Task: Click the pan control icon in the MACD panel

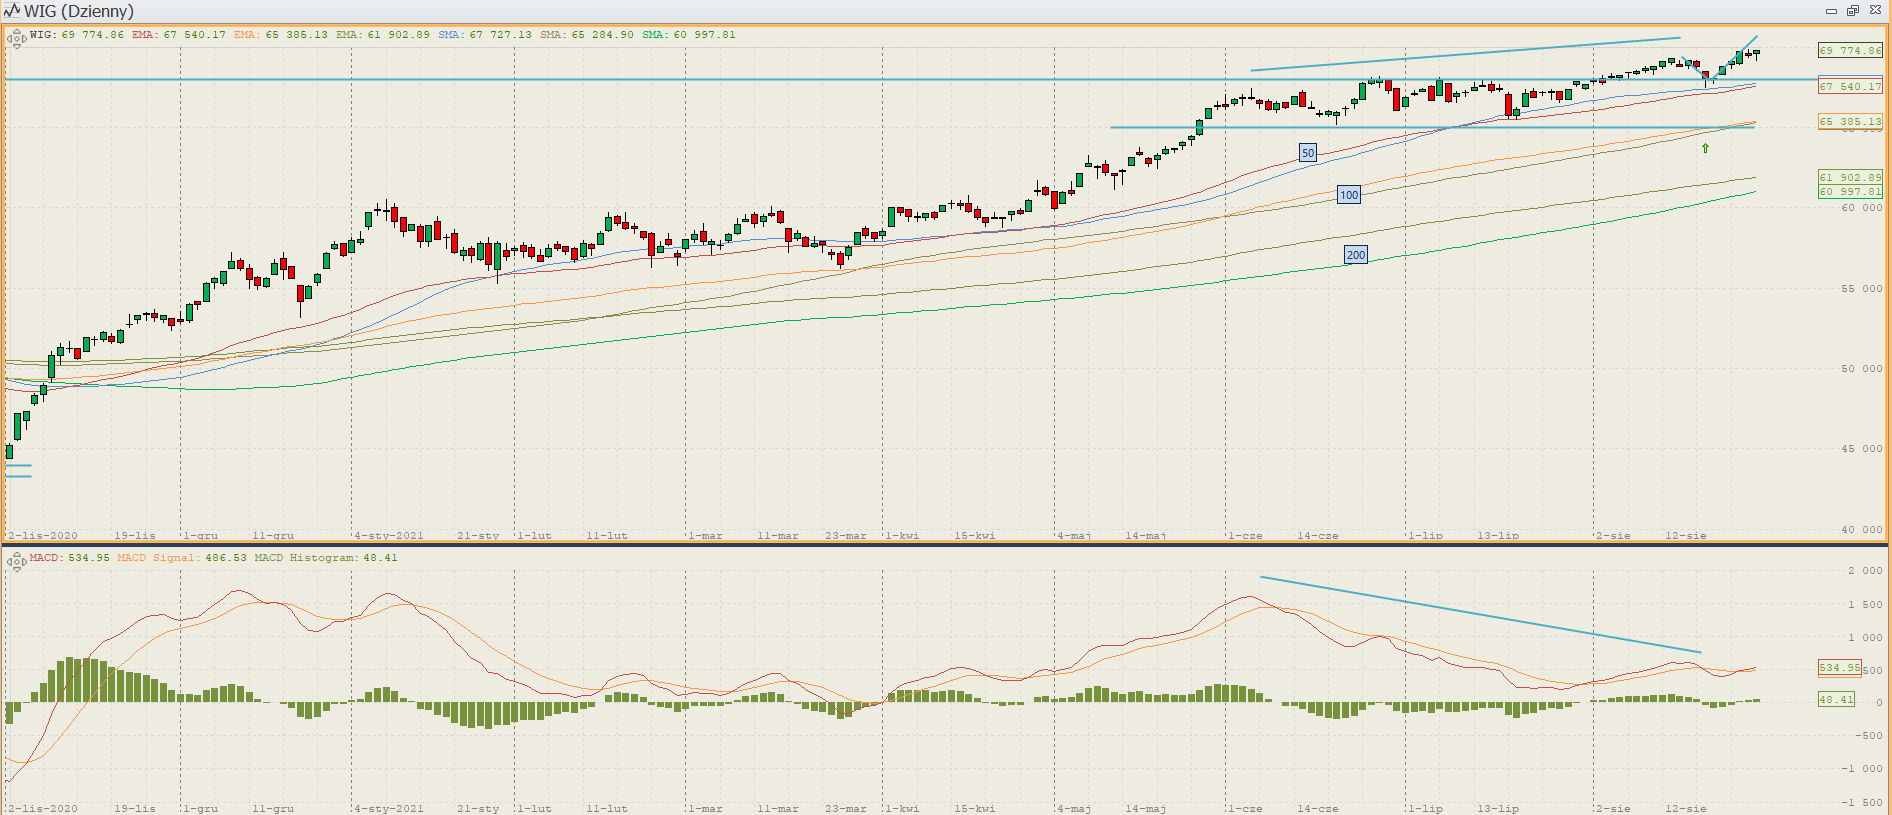Action: click(x=16, y=562)
